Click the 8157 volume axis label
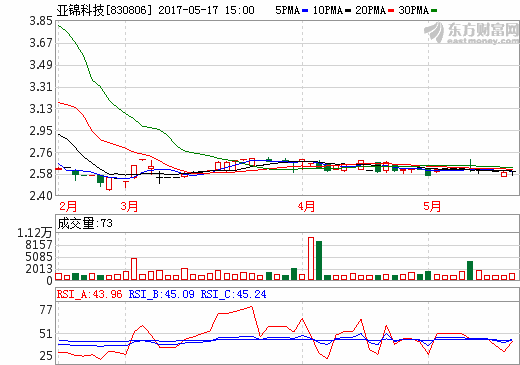 click(39, 245)
